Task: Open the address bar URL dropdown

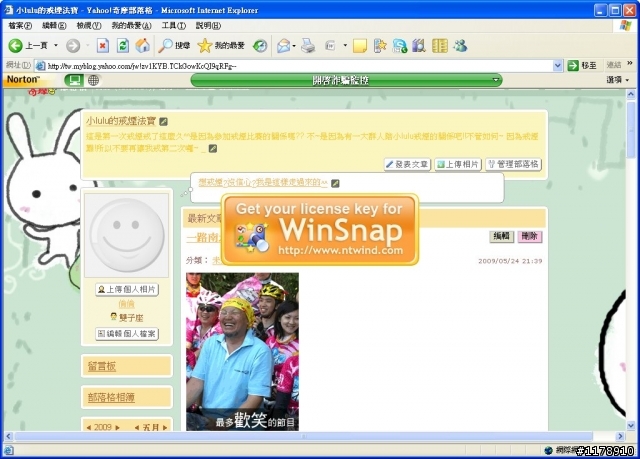Action: pos(558,66)
